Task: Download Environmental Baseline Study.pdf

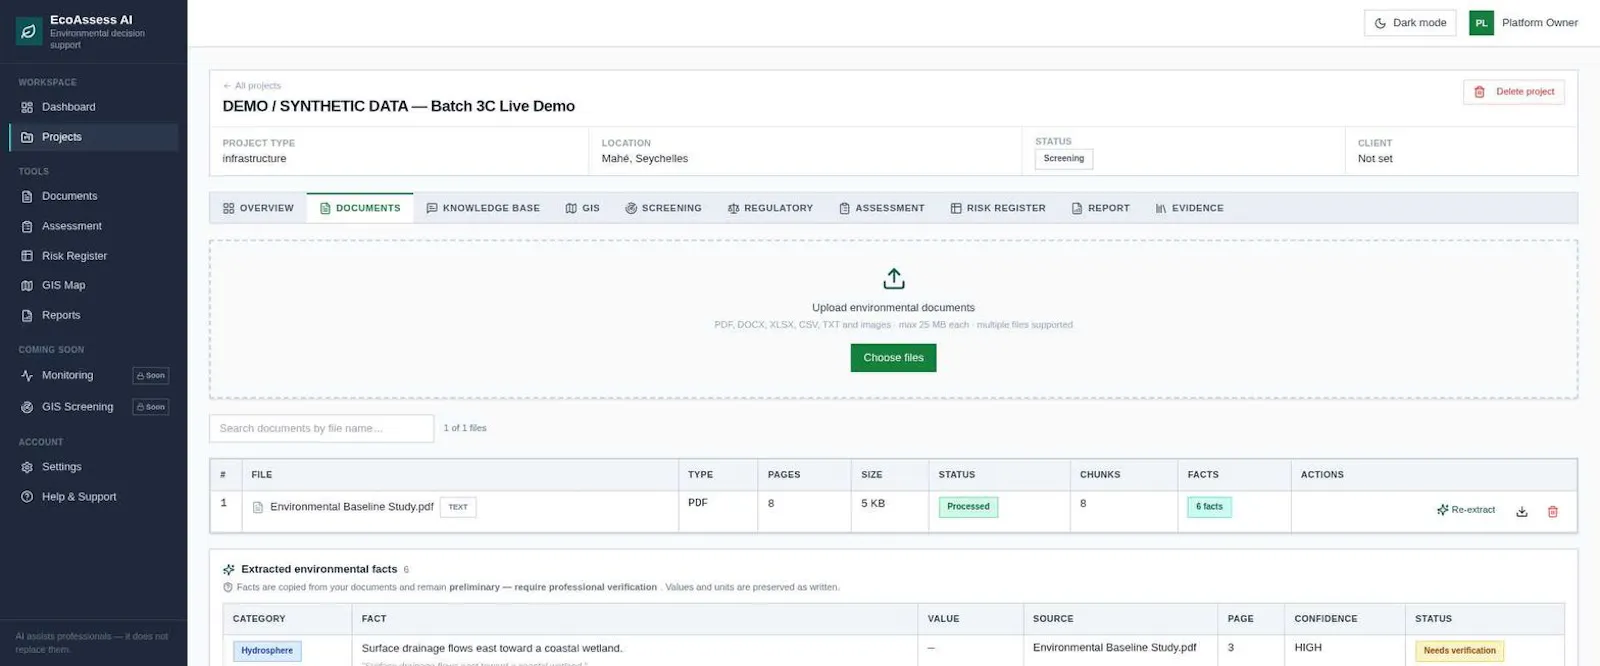Action: pyautogui.click(x=1522, y=511)
